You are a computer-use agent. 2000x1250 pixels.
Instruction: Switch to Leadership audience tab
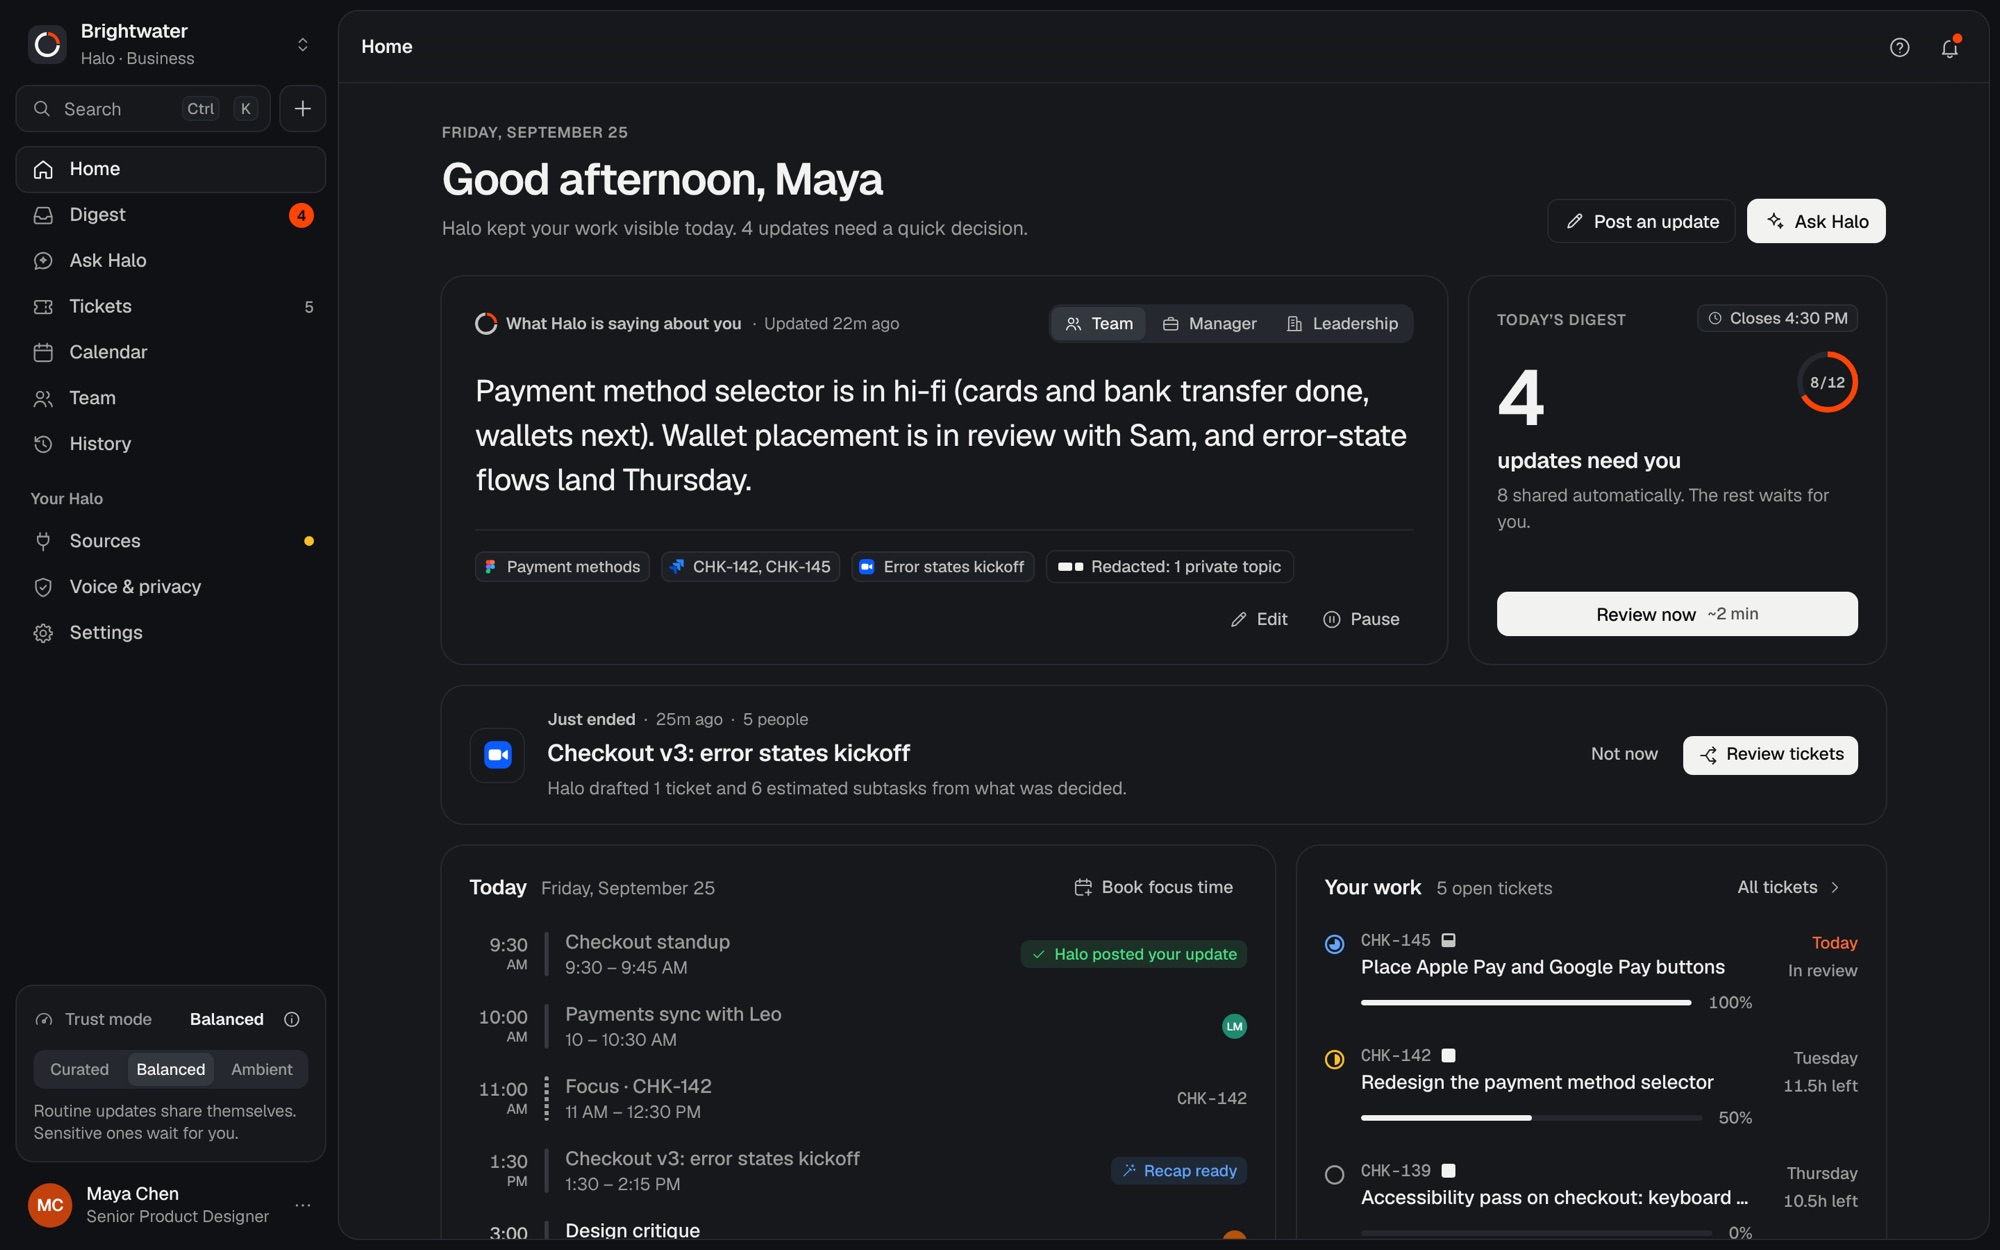[x=1342, y=324]
